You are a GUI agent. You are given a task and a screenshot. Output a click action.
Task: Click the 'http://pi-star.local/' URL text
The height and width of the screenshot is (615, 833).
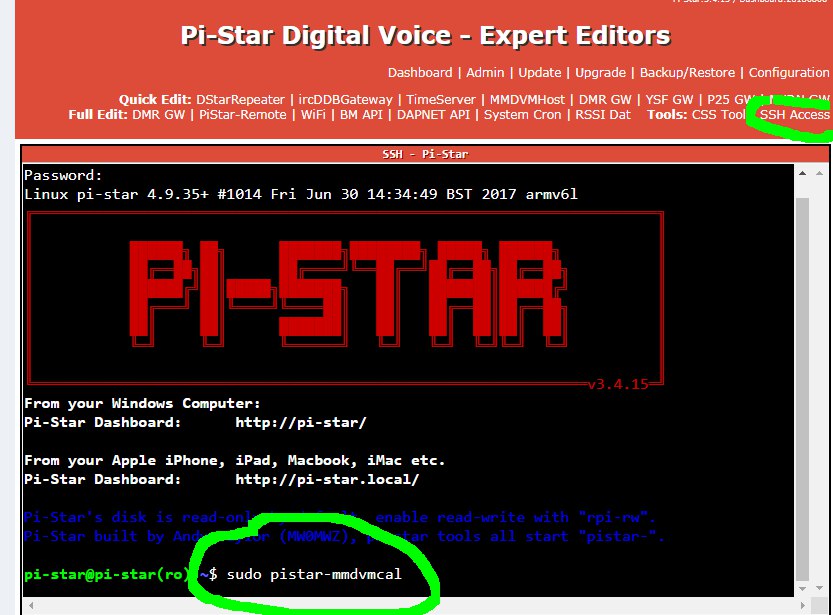coord(327,479)
